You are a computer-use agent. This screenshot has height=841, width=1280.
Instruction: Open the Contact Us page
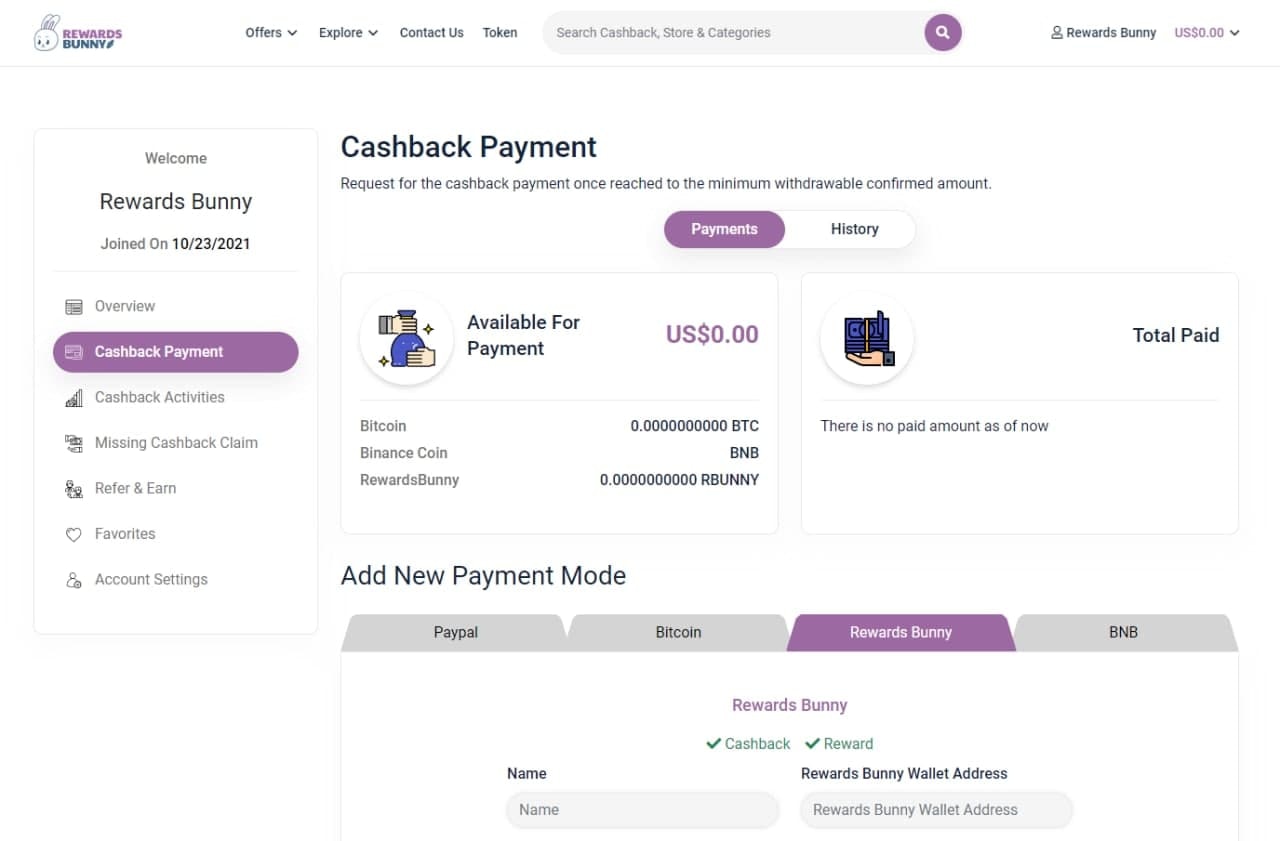coord(431,32)
